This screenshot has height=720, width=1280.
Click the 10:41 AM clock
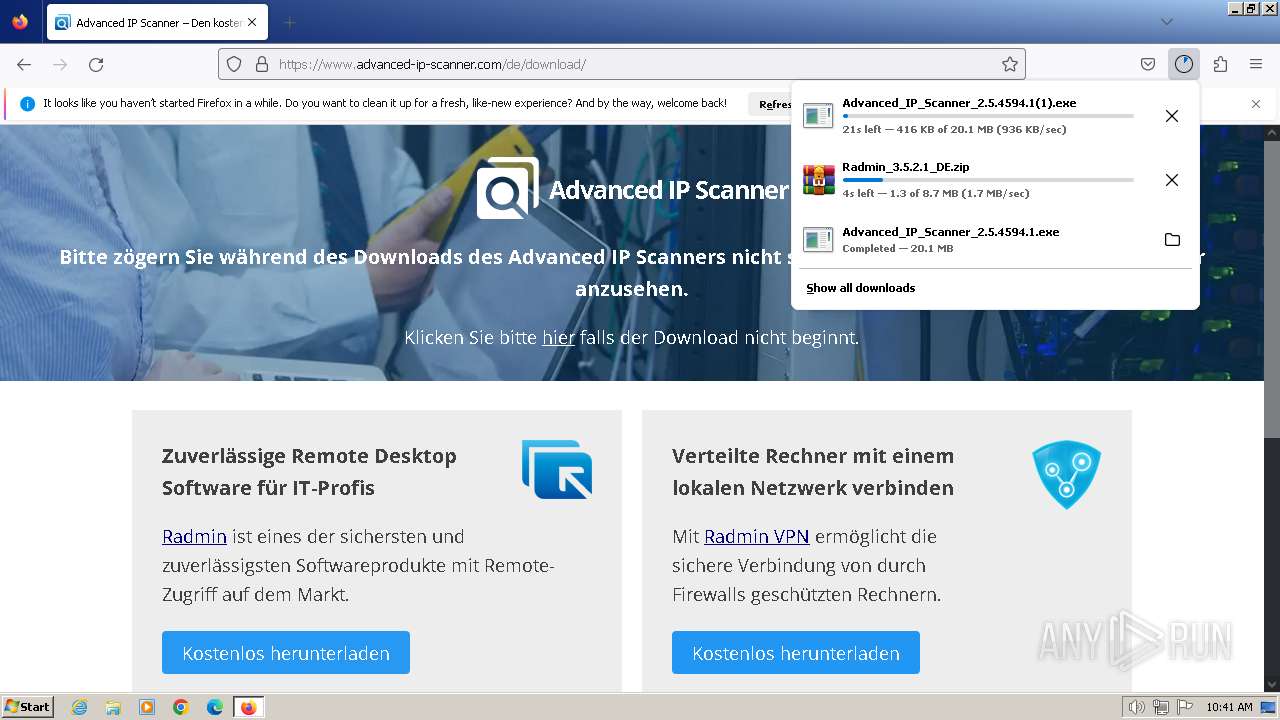pos(1229,707)
